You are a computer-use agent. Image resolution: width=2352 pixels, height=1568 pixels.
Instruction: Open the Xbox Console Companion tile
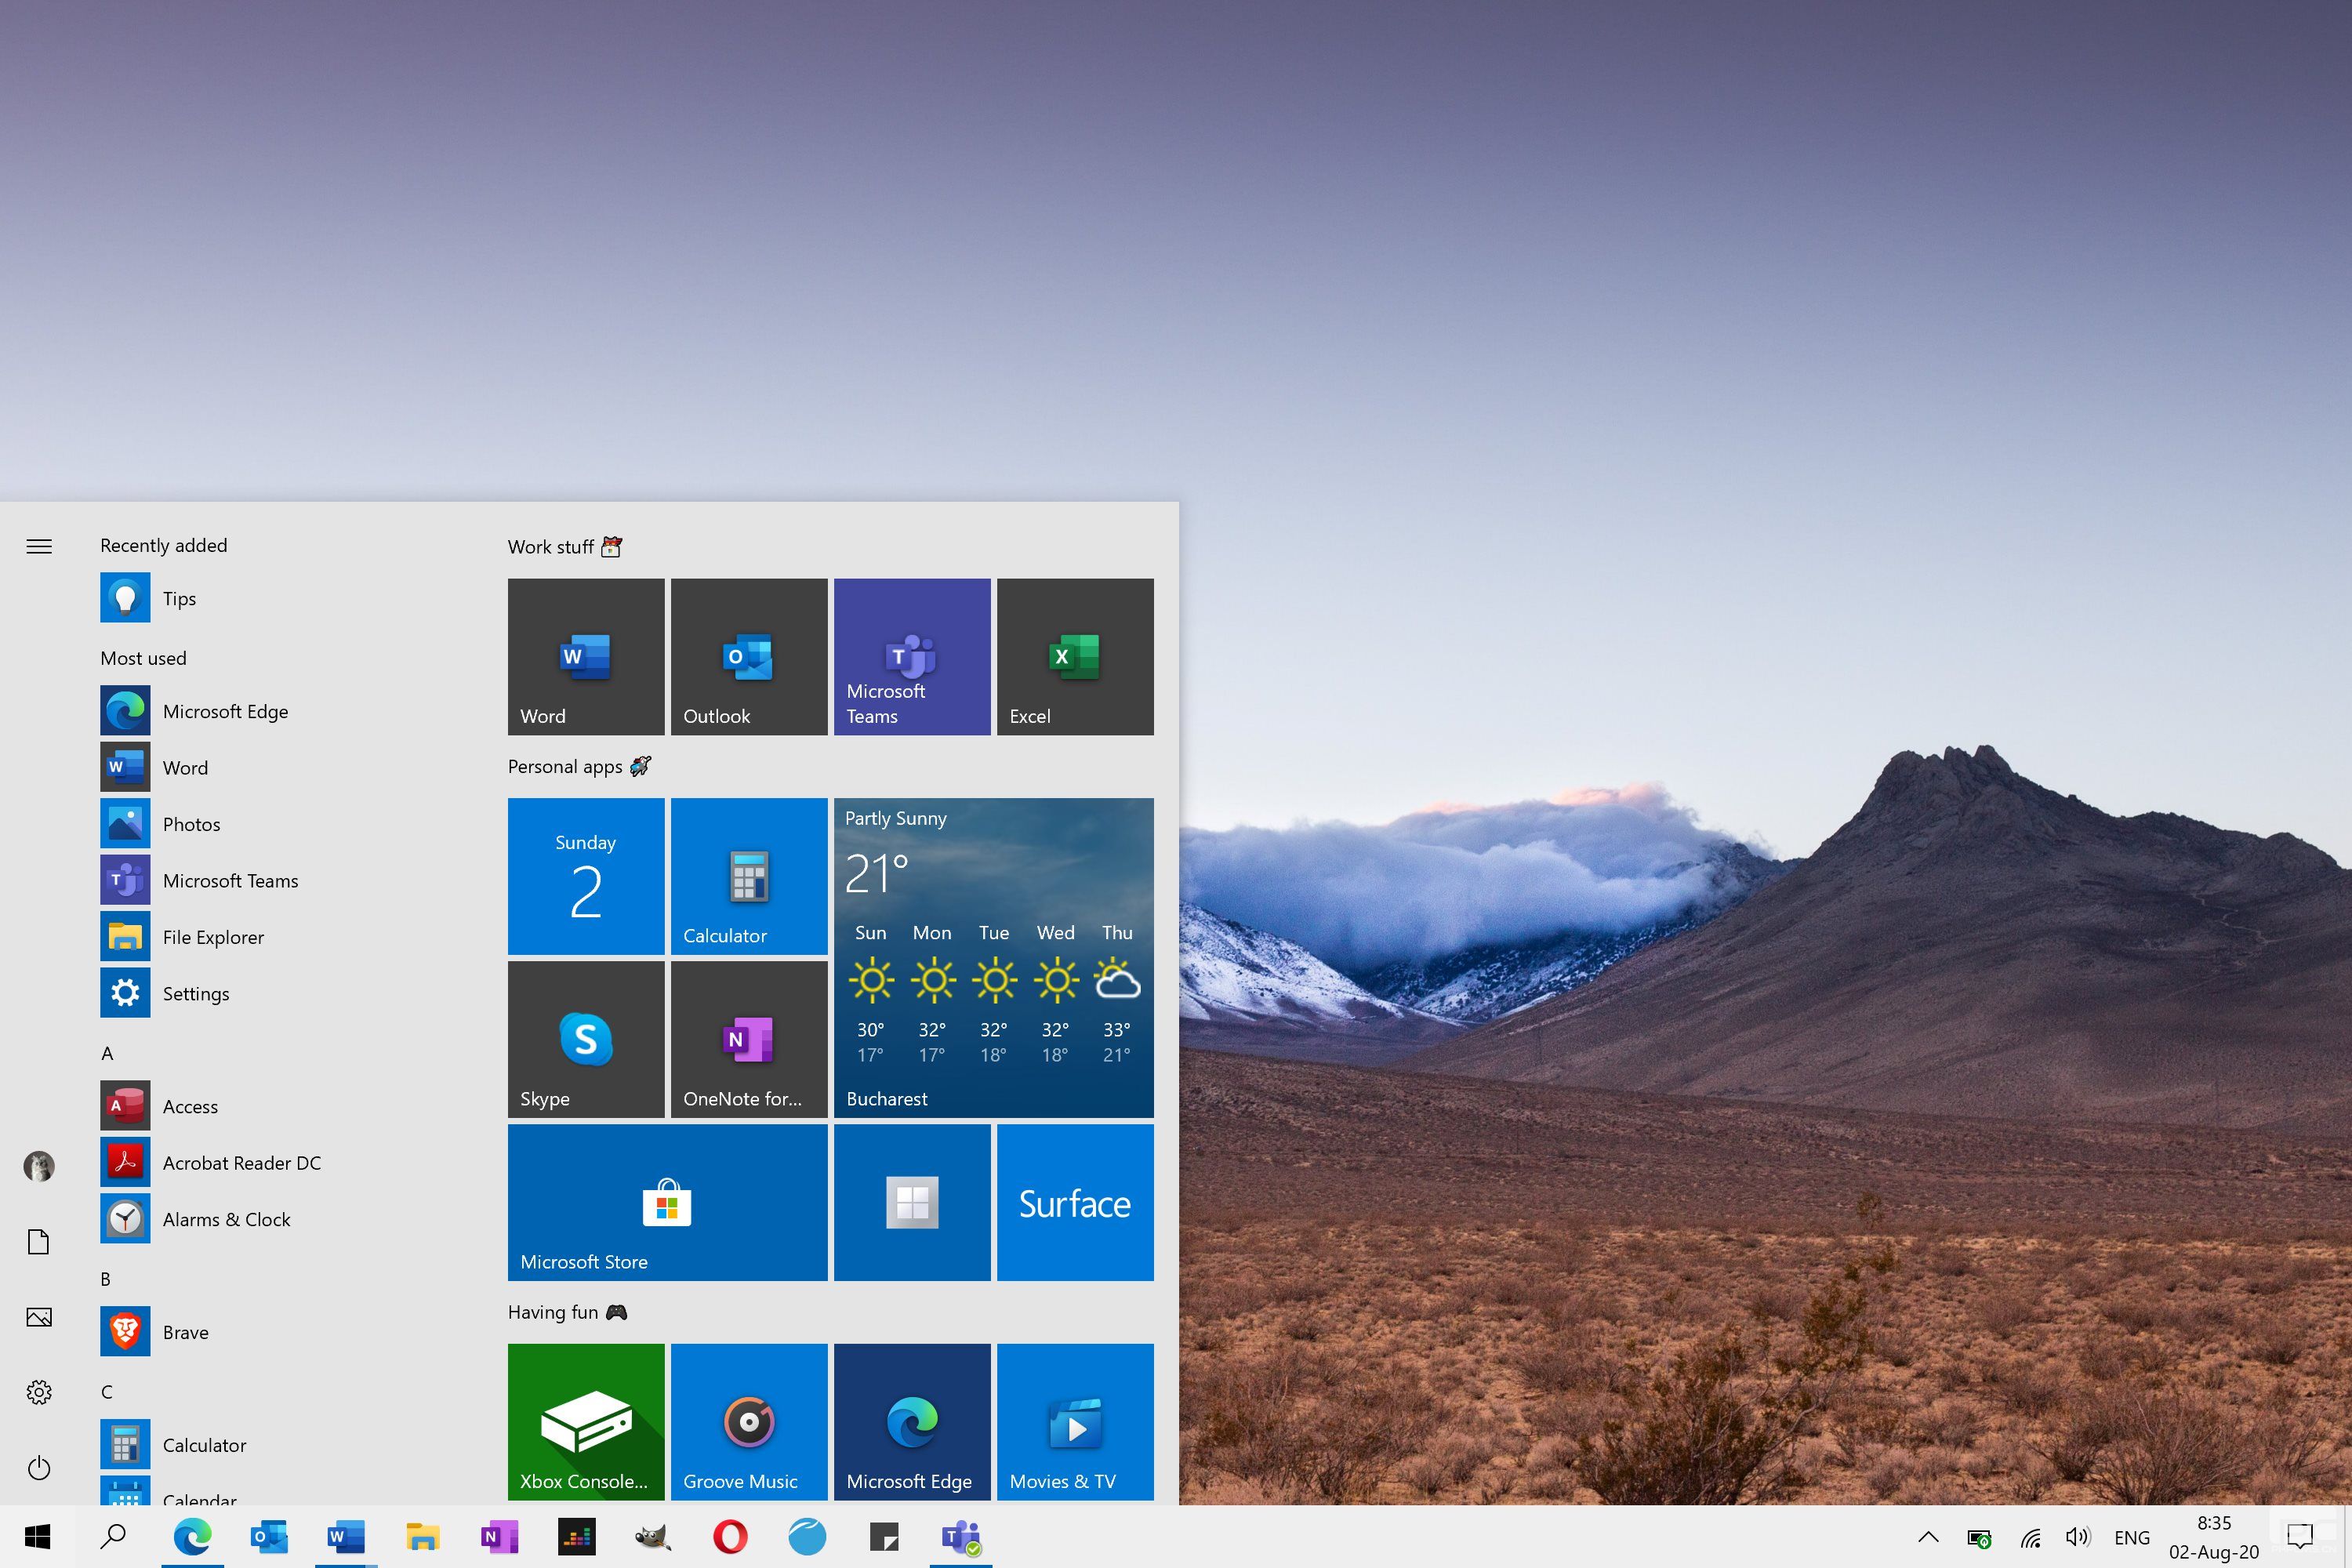tap(586, 1422)
